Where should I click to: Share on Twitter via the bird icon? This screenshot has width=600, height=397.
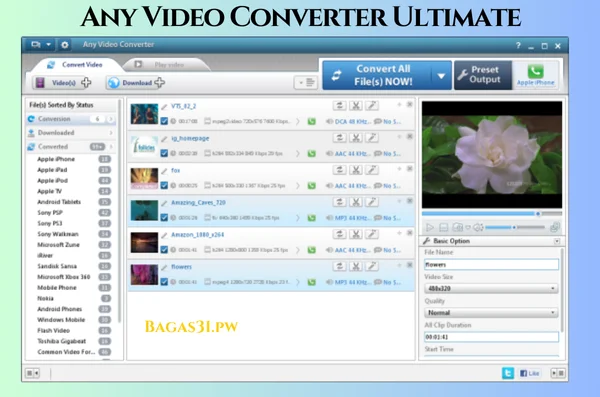(508, 373)
